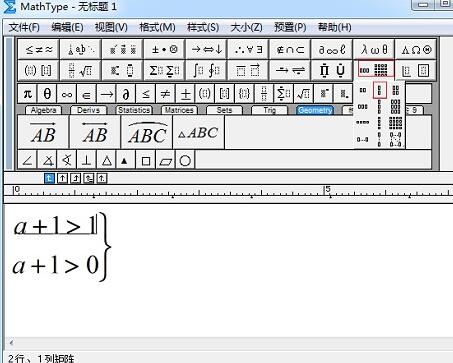Open the 视图(V) menu

coord(111,27)
